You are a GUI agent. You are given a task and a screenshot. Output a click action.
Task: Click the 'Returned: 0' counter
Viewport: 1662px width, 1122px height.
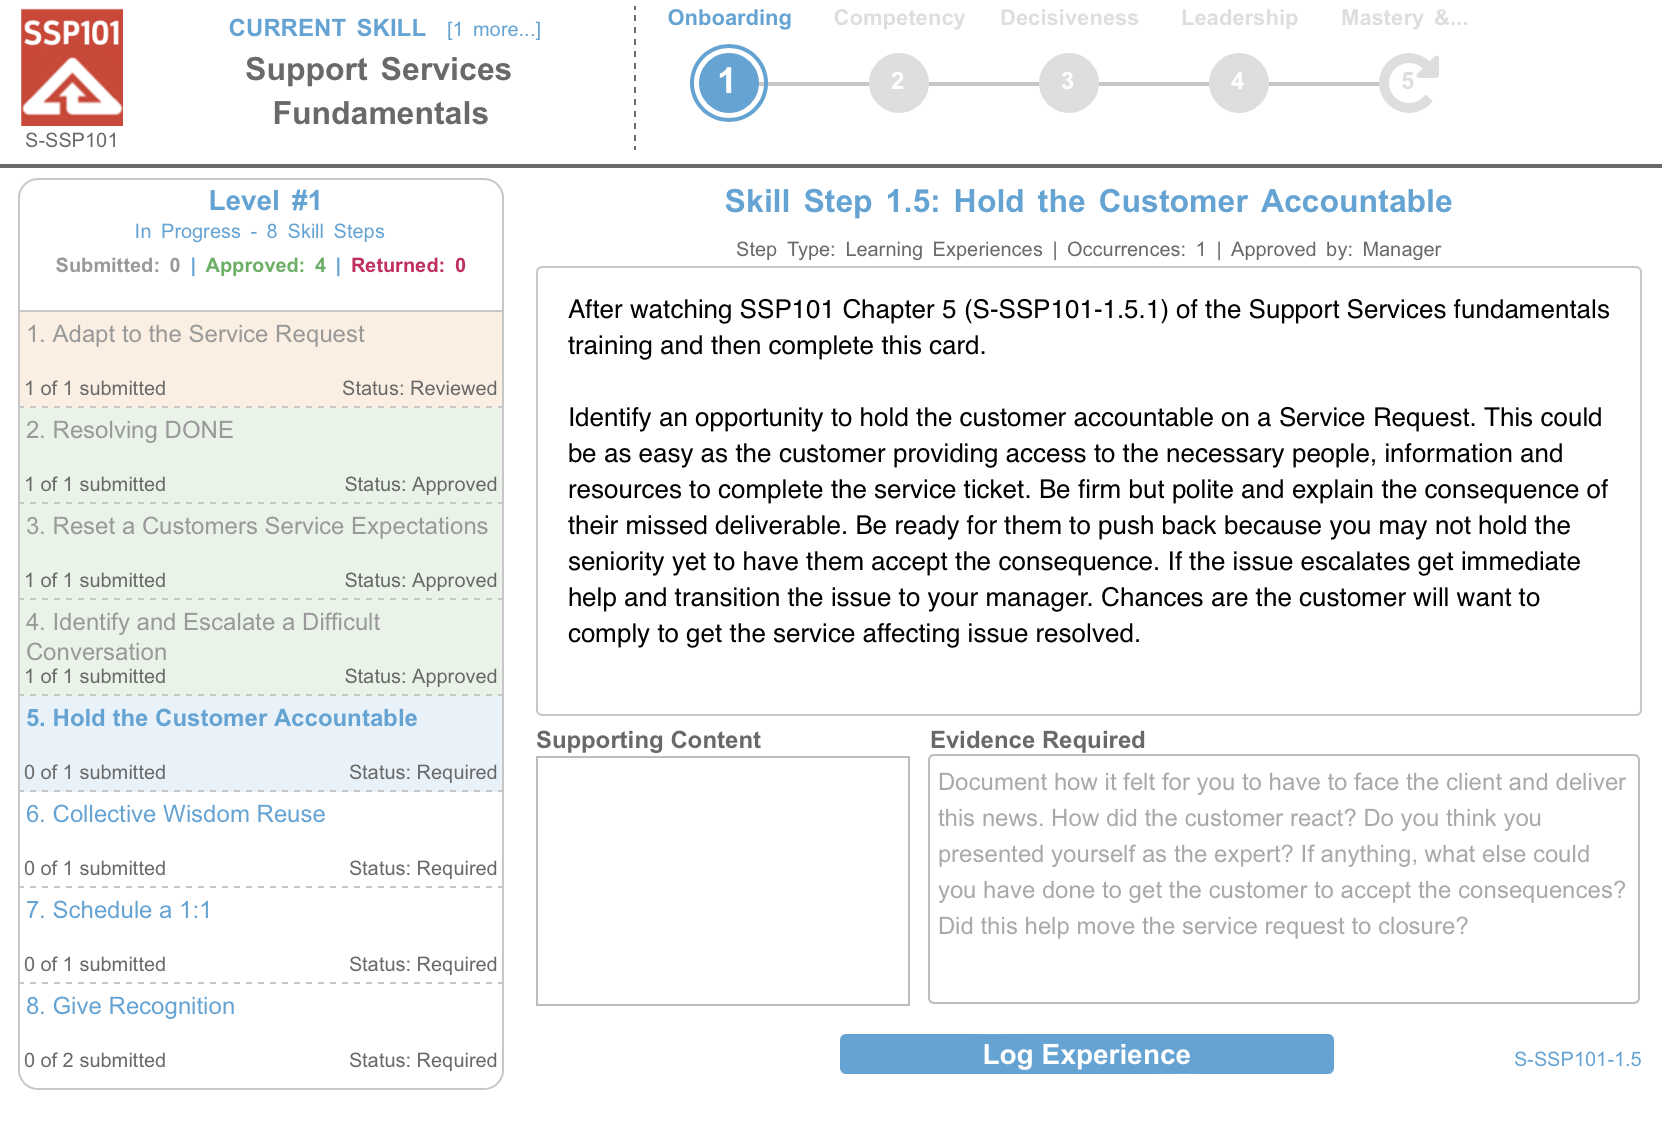(408, 265)
